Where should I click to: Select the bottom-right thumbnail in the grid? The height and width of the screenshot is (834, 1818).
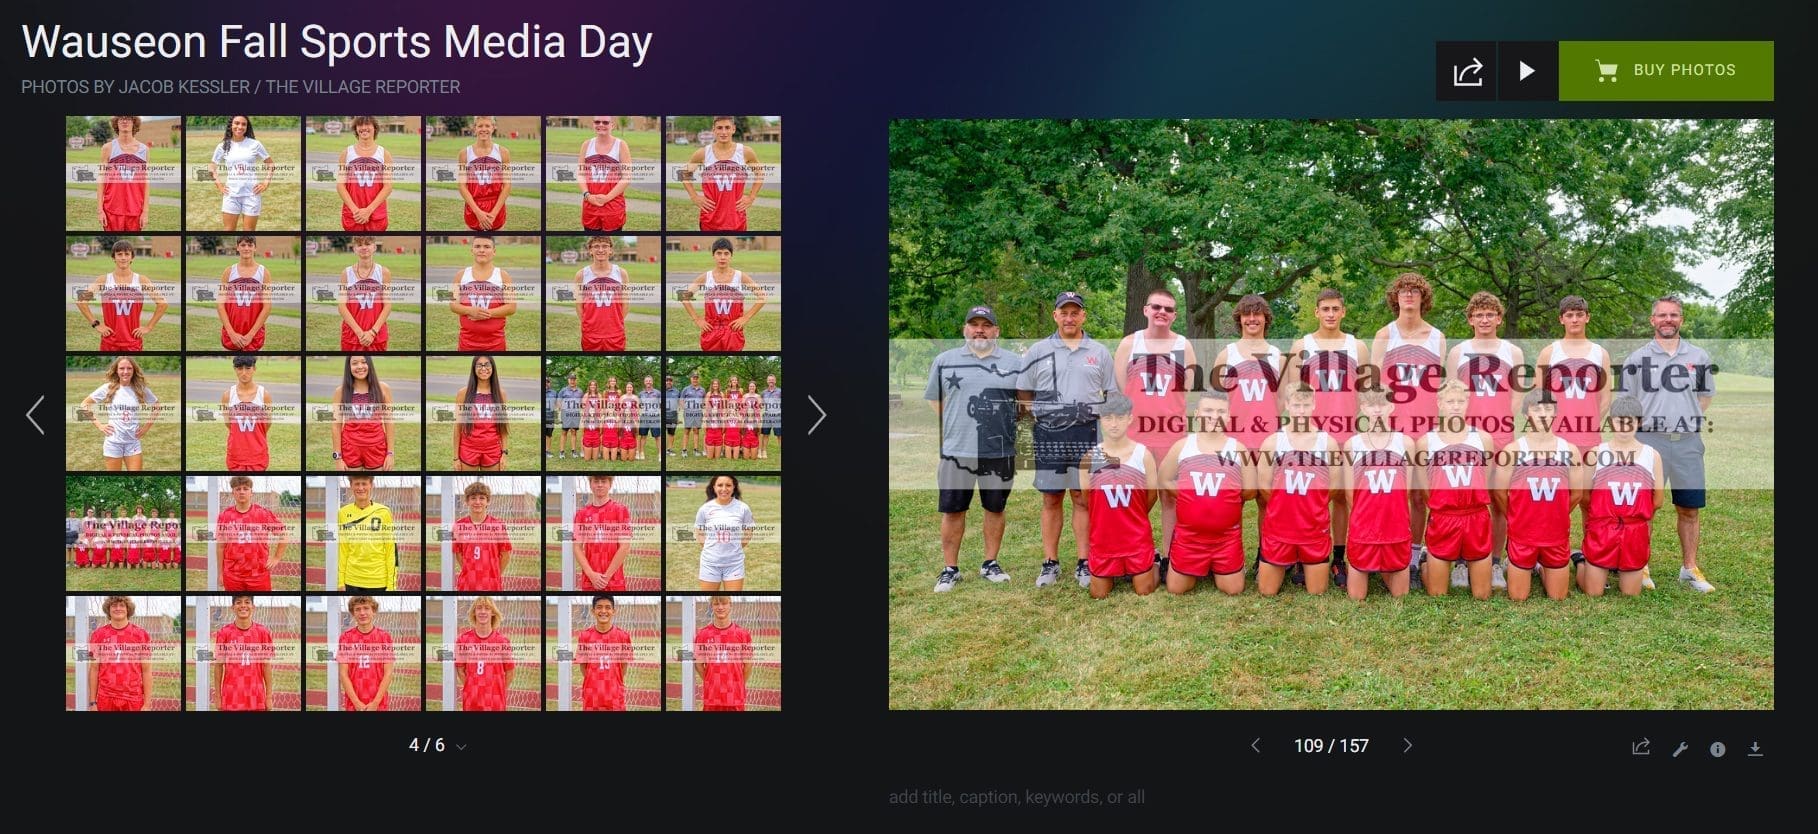(x=723, y=654)
